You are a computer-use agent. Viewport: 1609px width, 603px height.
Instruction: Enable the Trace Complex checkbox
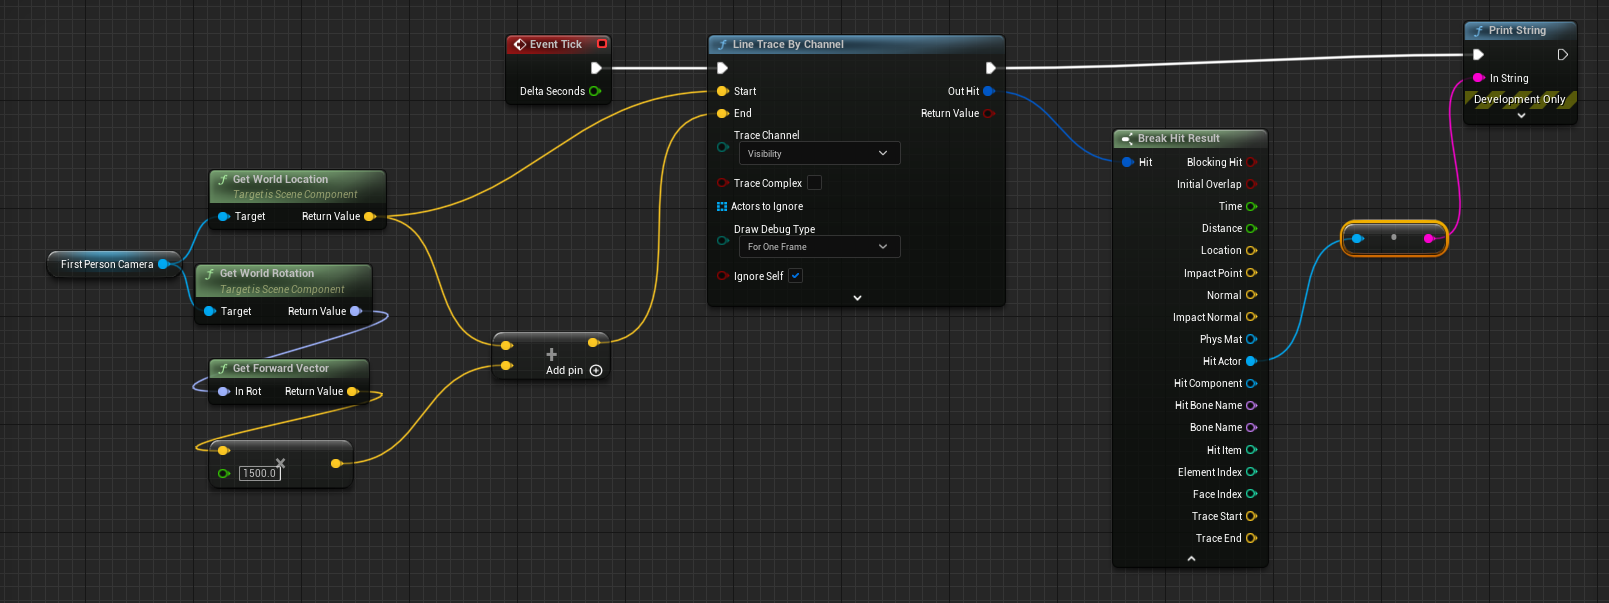(814, 183)
